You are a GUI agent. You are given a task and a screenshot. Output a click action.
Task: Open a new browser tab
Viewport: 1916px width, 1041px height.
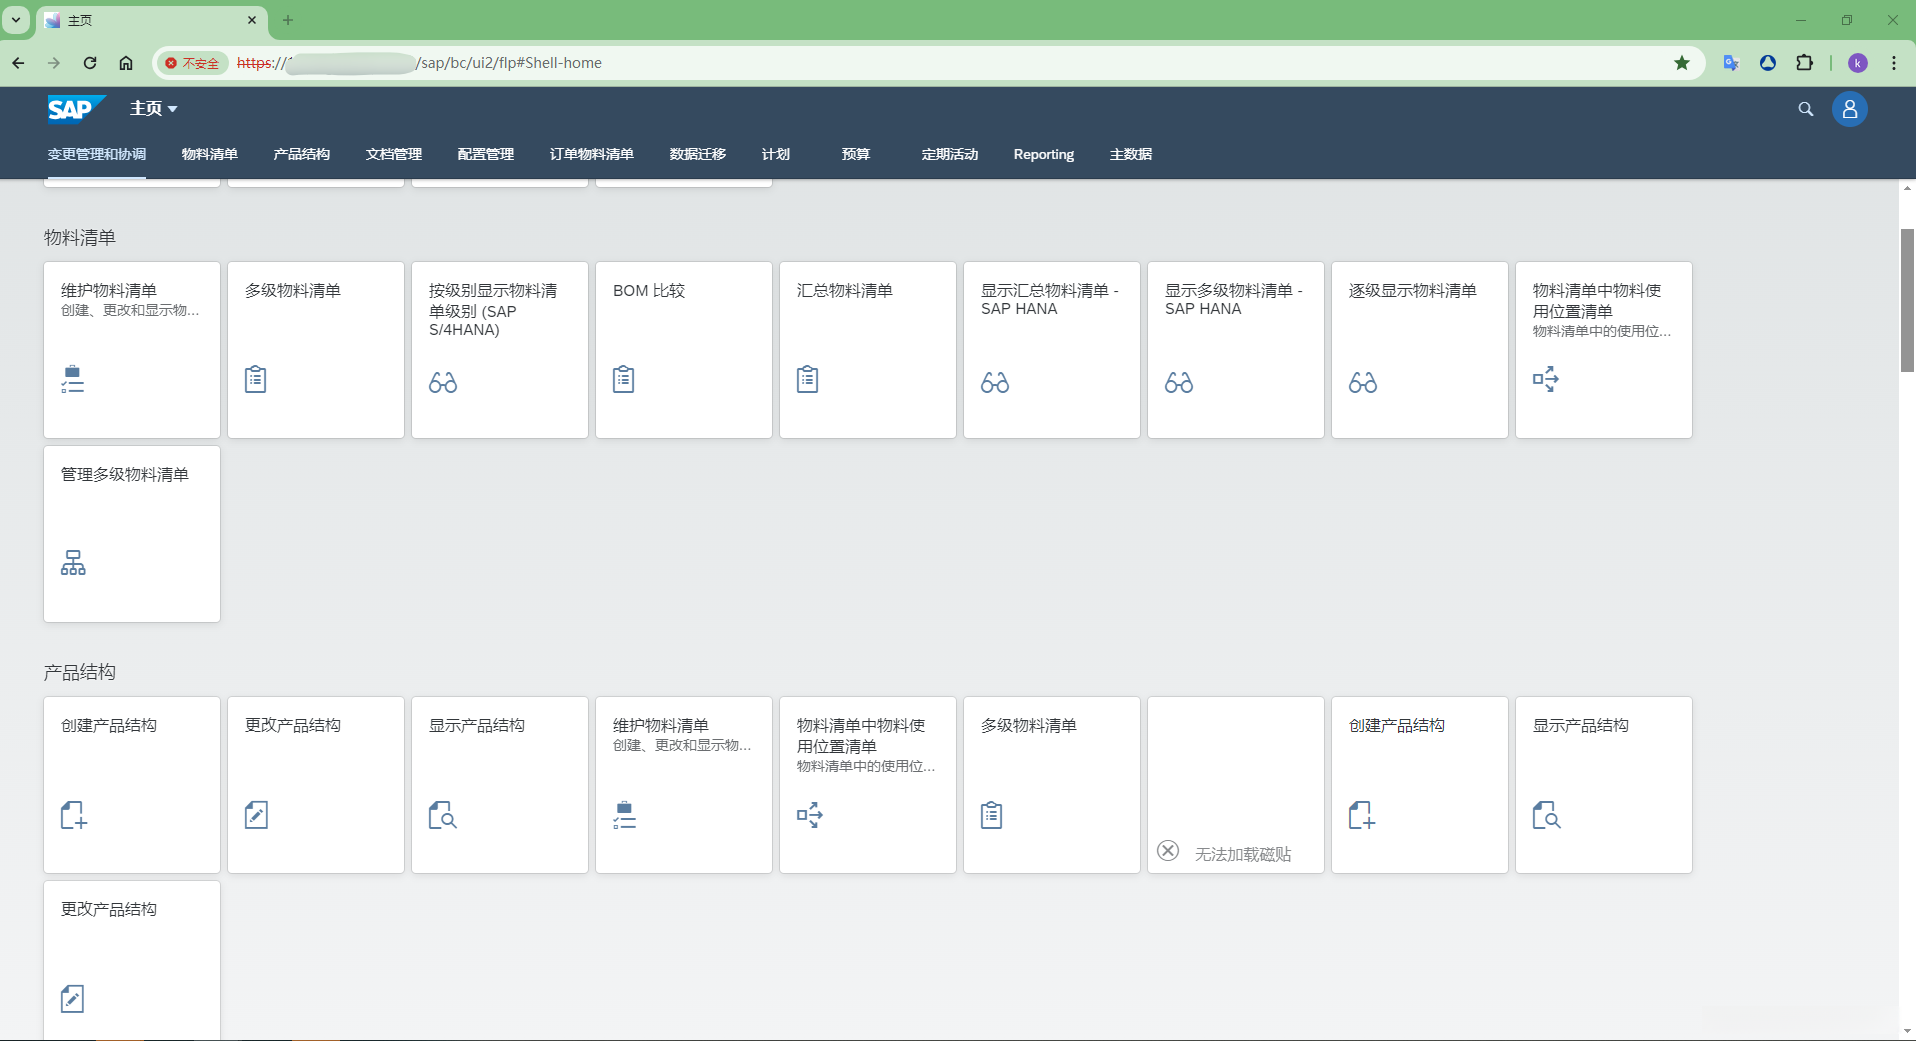[288, 20]
